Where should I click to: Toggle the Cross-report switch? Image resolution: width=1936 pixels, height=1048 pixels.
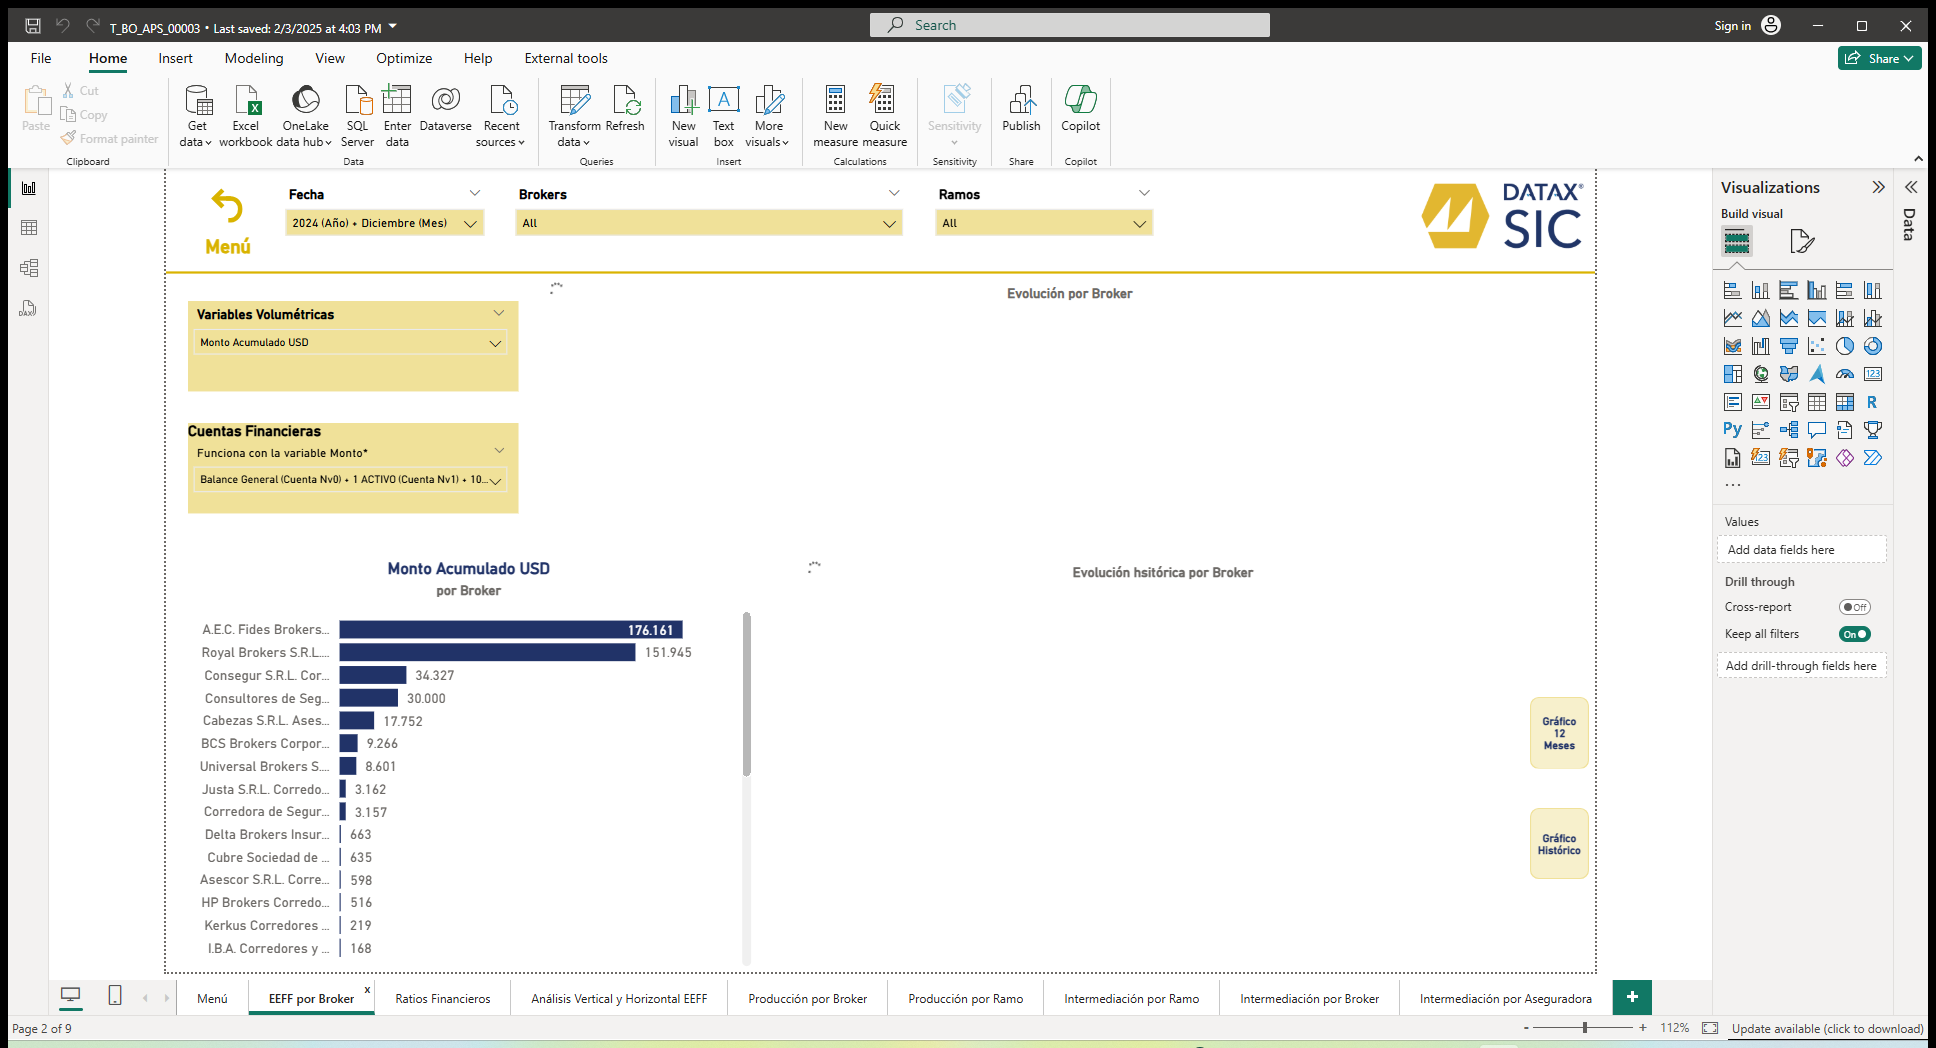tap(1854, 607)
